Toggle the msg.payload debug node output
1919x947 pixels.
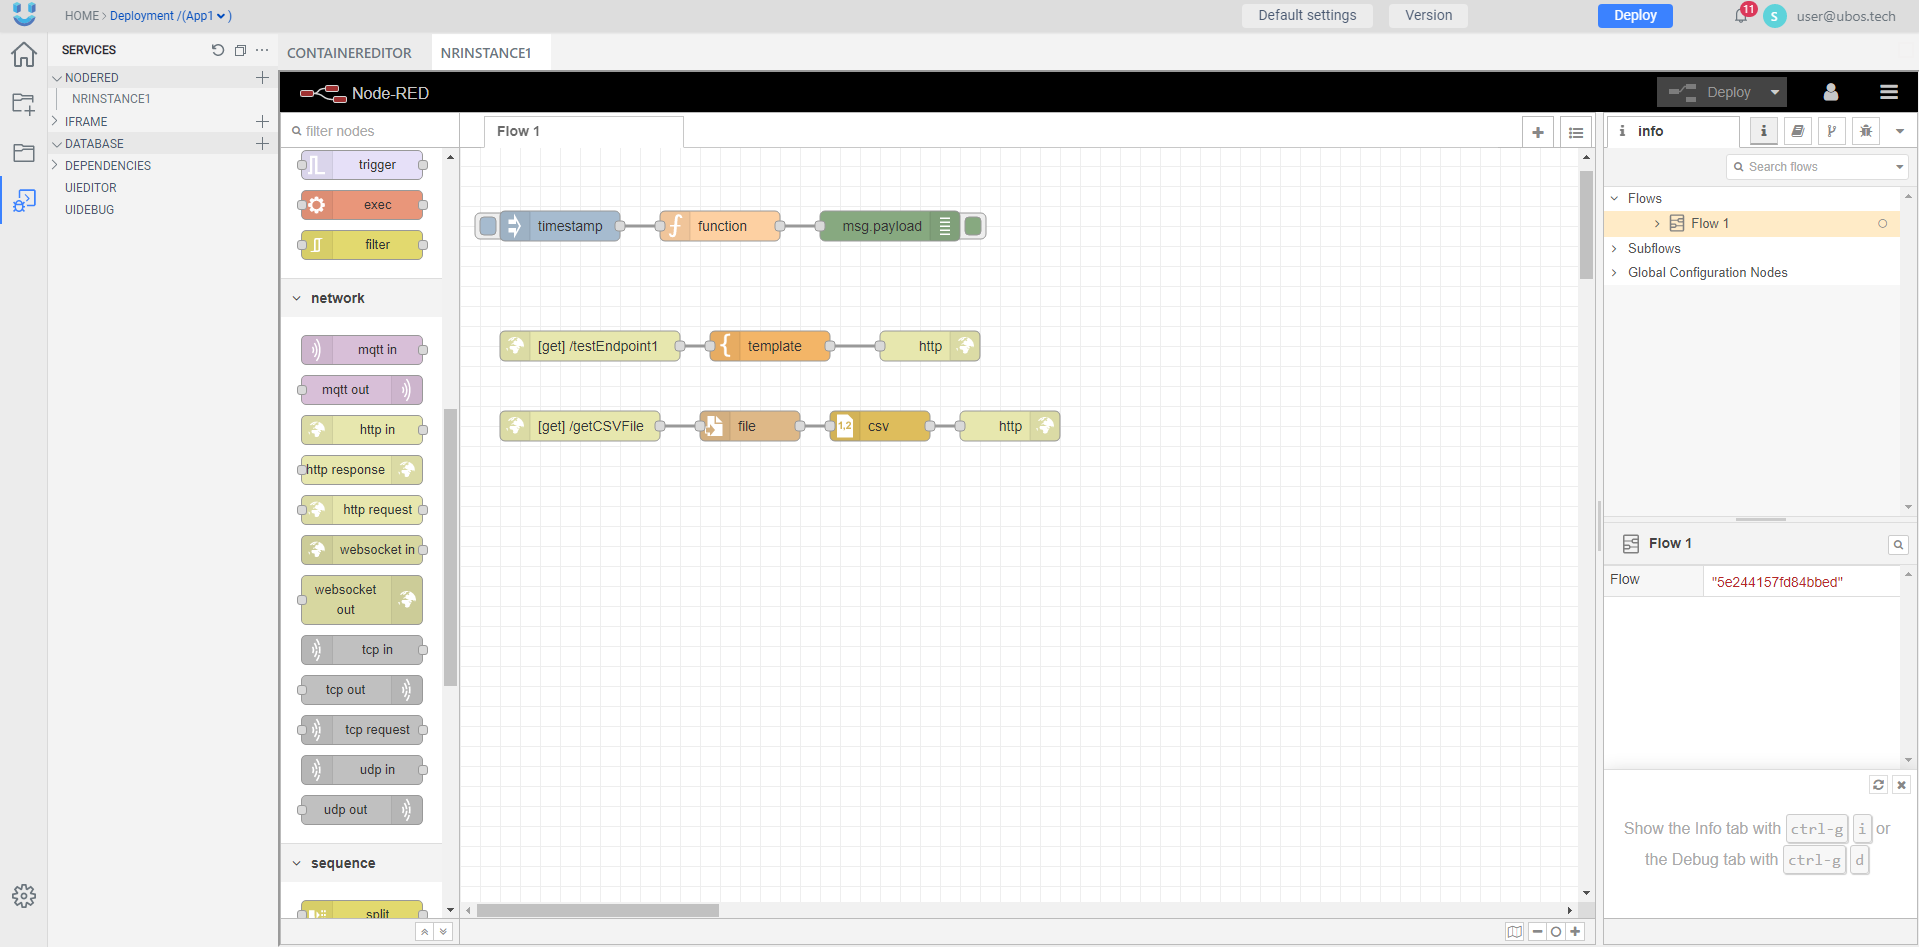(973, 226)
